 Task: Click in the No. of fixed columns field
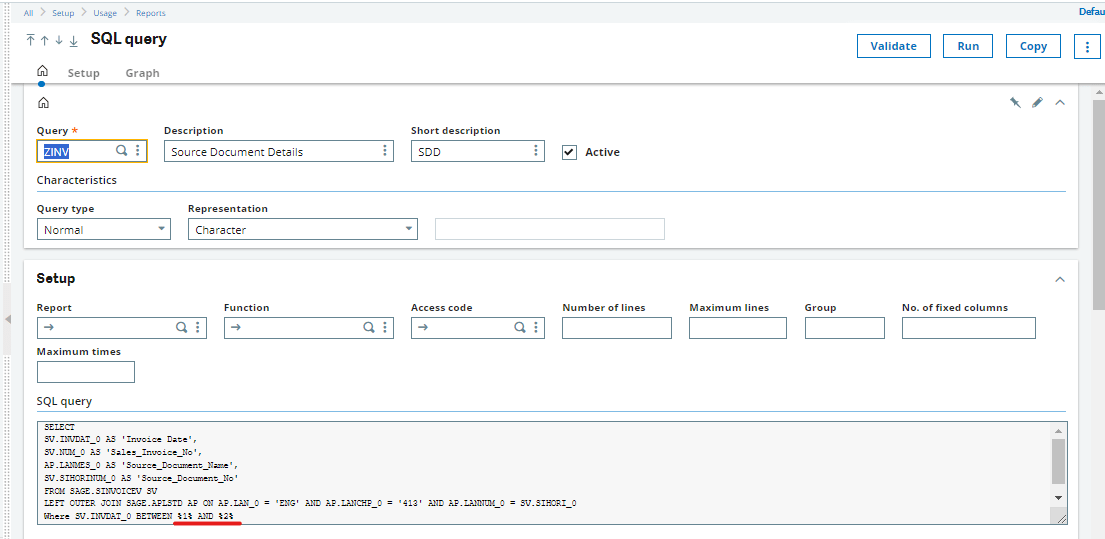[x=969, y=328]
